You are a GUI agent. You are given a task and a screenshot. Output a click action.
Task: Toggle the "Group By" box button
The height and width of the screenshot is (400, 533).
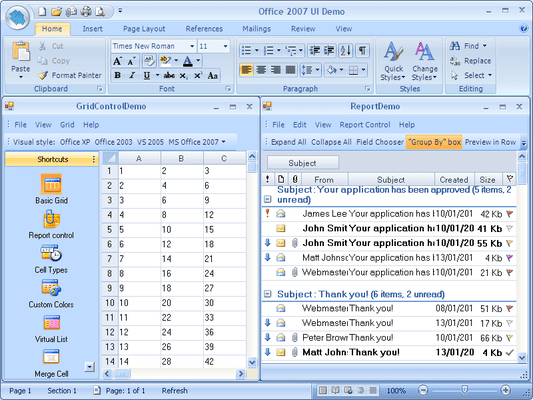tap(434, 142)
